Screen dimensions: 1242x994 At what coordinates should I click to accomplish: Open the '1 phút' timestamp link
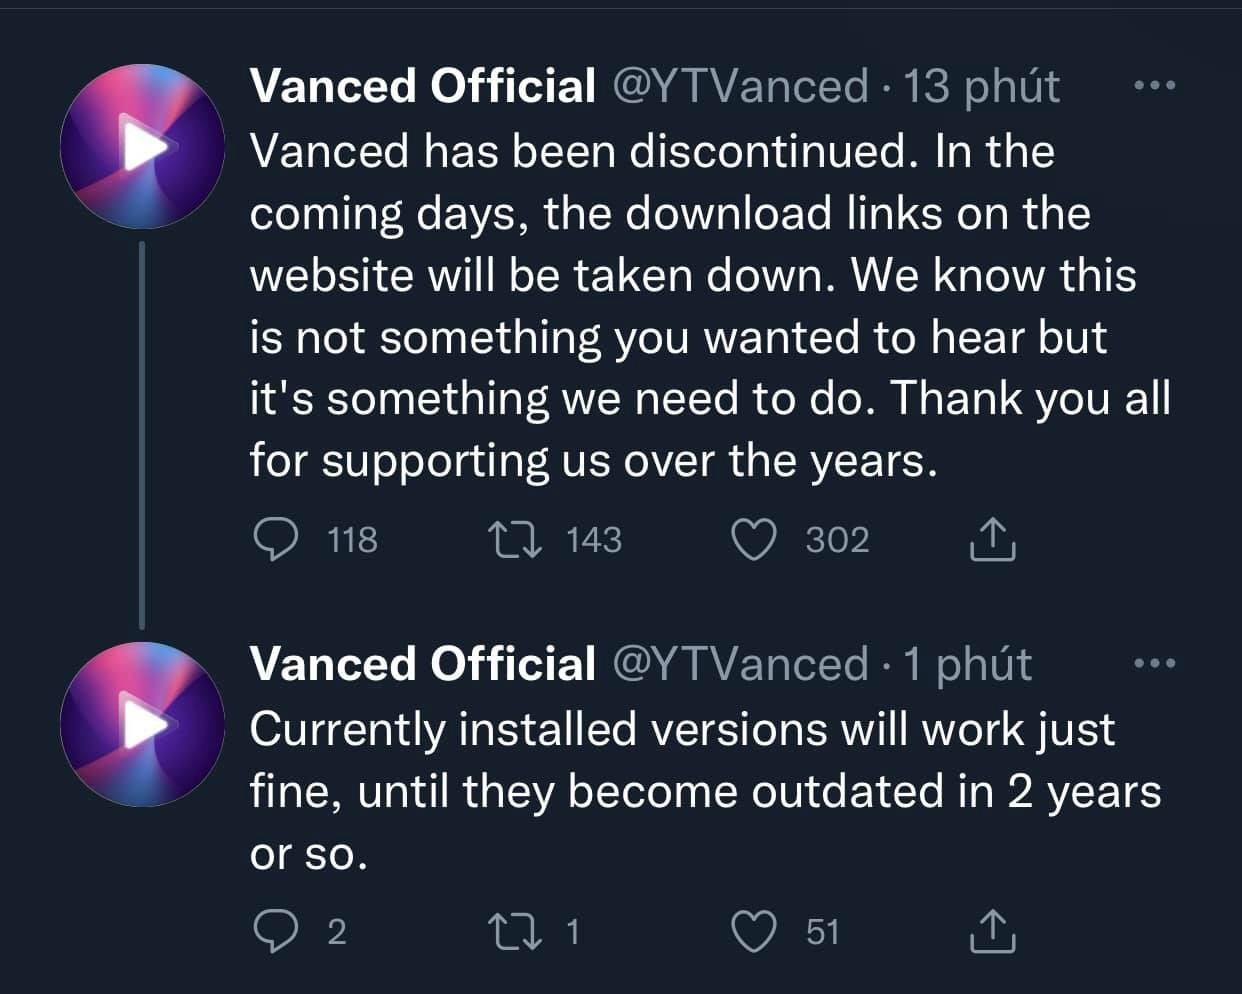(967, 664)
